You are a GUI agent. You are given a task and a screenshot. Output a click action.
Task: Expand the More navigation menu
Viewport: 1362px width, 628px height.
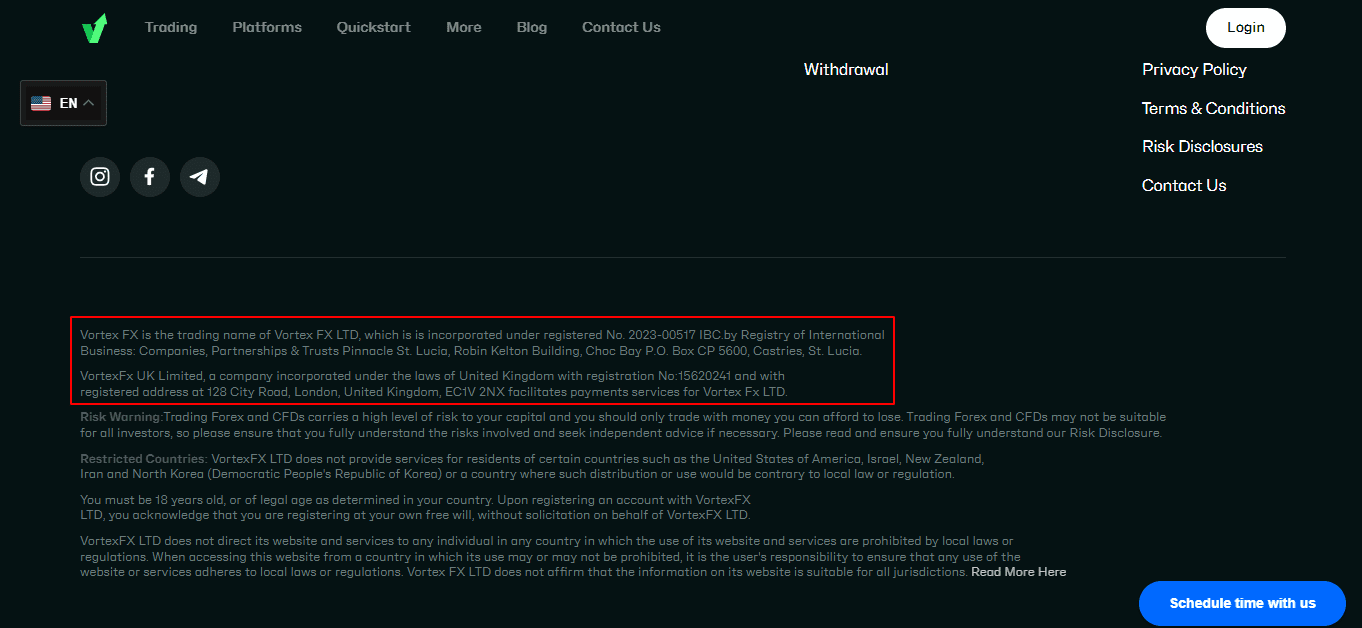(x=463, y=27)
